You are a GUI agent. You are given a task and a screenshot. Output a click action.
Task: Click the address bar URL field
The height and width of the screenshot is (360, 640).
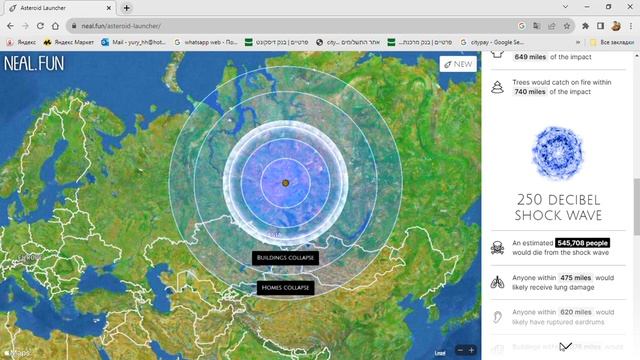pyautogui.click(x=294, y=26)
